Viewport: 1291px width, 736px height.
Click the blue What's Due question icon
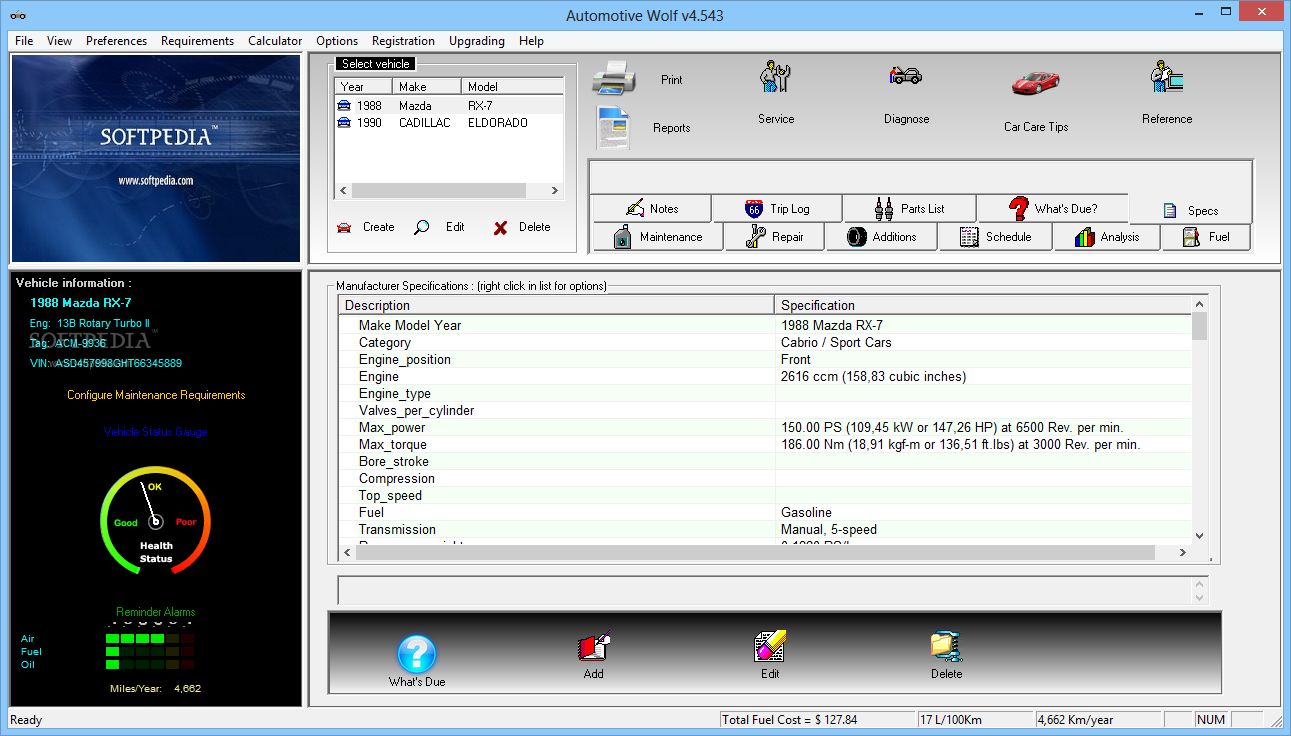point(417,655)
